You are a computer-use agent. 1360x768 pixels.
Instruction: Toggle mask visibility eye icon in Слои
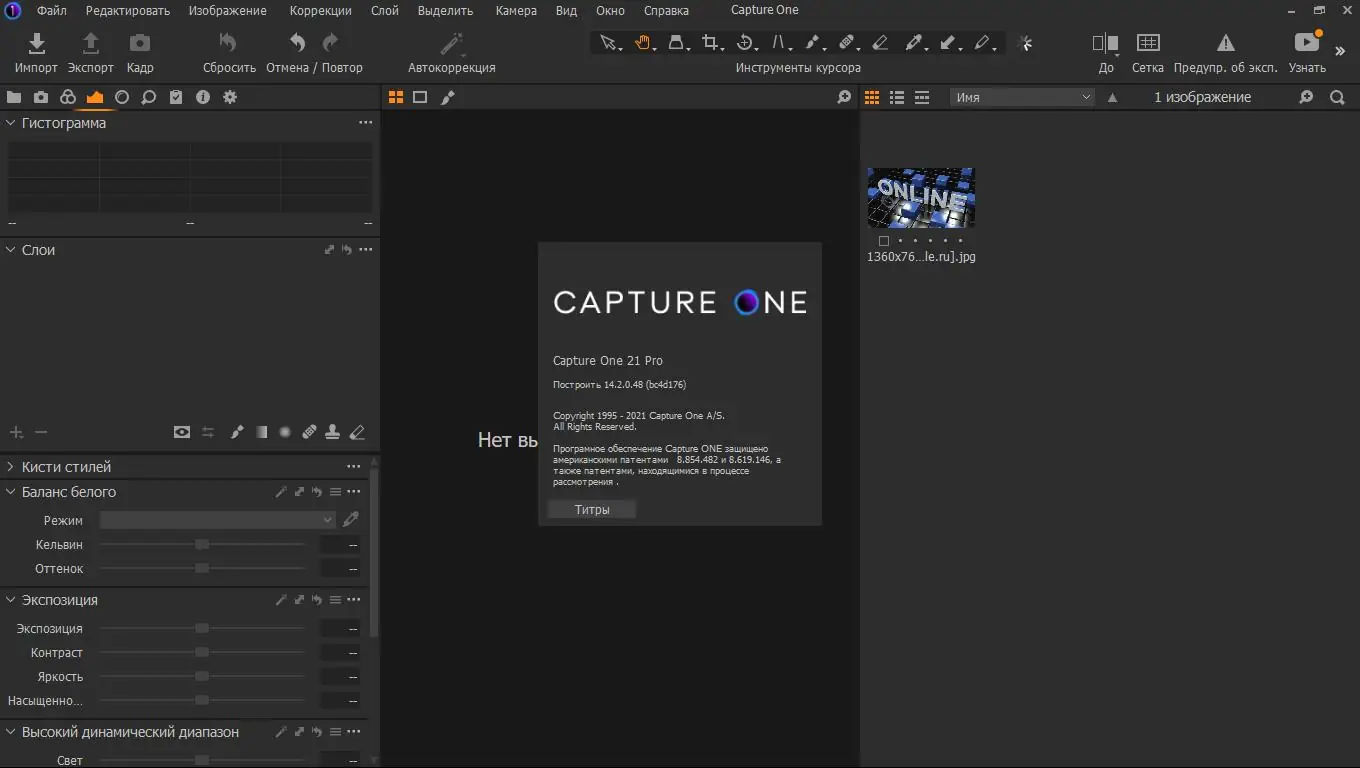(181, 432)
